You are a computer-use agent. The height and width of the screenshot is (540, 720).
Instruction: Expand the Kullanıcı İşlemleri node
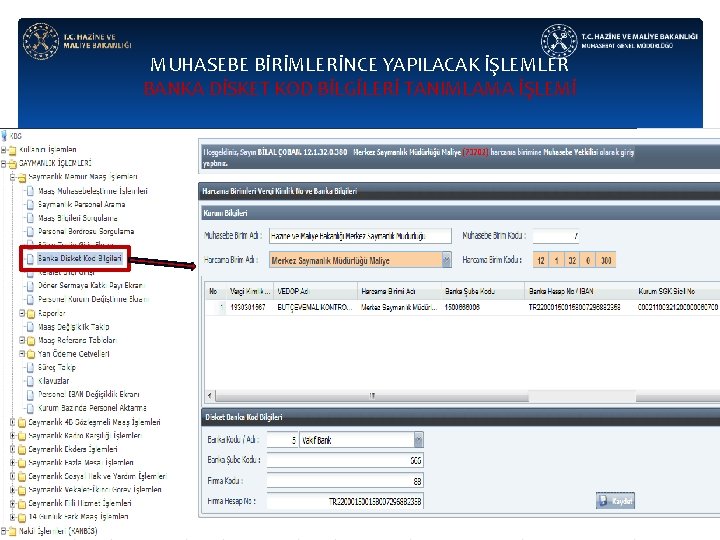(x=4, y=149)
